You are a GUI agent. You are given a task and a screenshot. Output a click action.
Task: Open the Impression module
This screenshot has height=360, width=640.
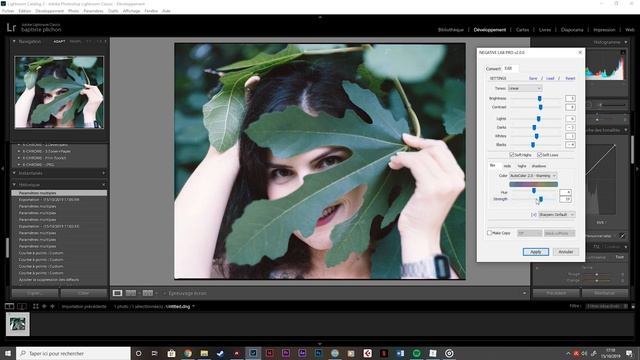tap(604, 30)
